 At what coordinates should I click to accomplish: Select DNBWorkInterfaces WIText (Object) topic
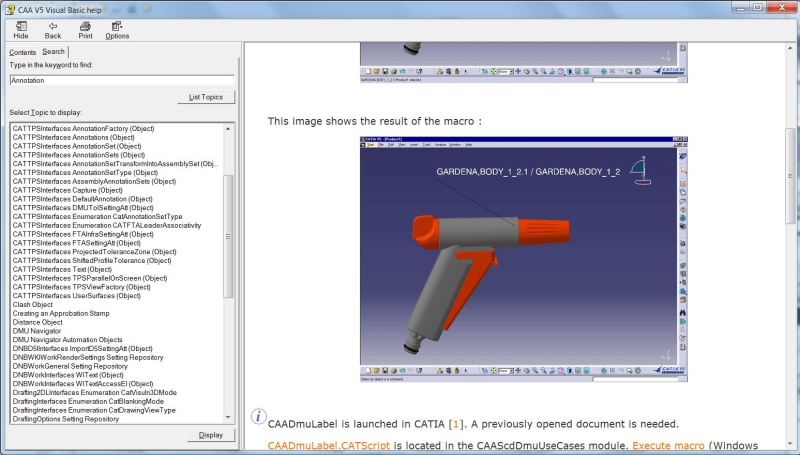pyautogui.click(x=68, y=375)
